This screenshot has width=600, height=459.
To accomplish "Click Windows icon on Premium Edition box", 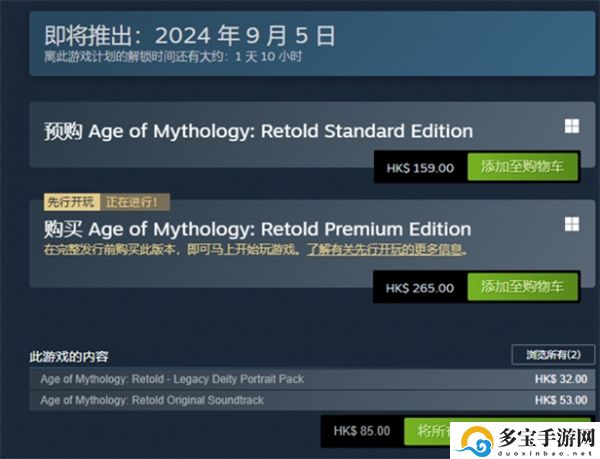I will [x=572, y=225].
